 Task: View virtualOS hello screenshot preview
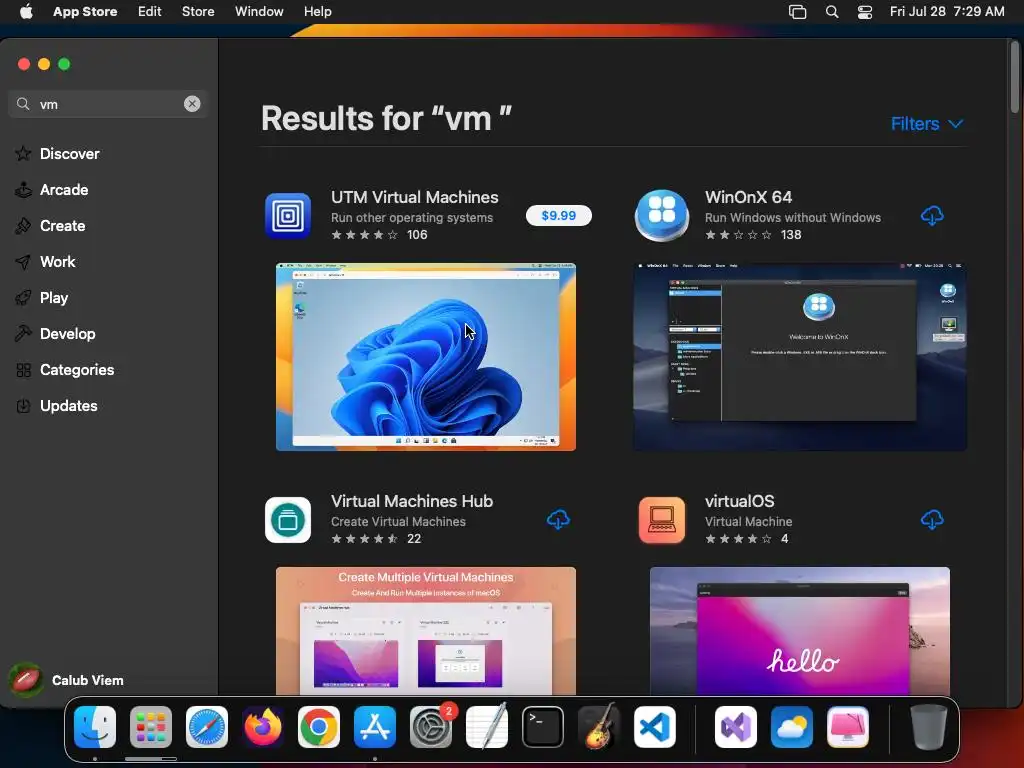pyautogui.click(x=800, y=631)
